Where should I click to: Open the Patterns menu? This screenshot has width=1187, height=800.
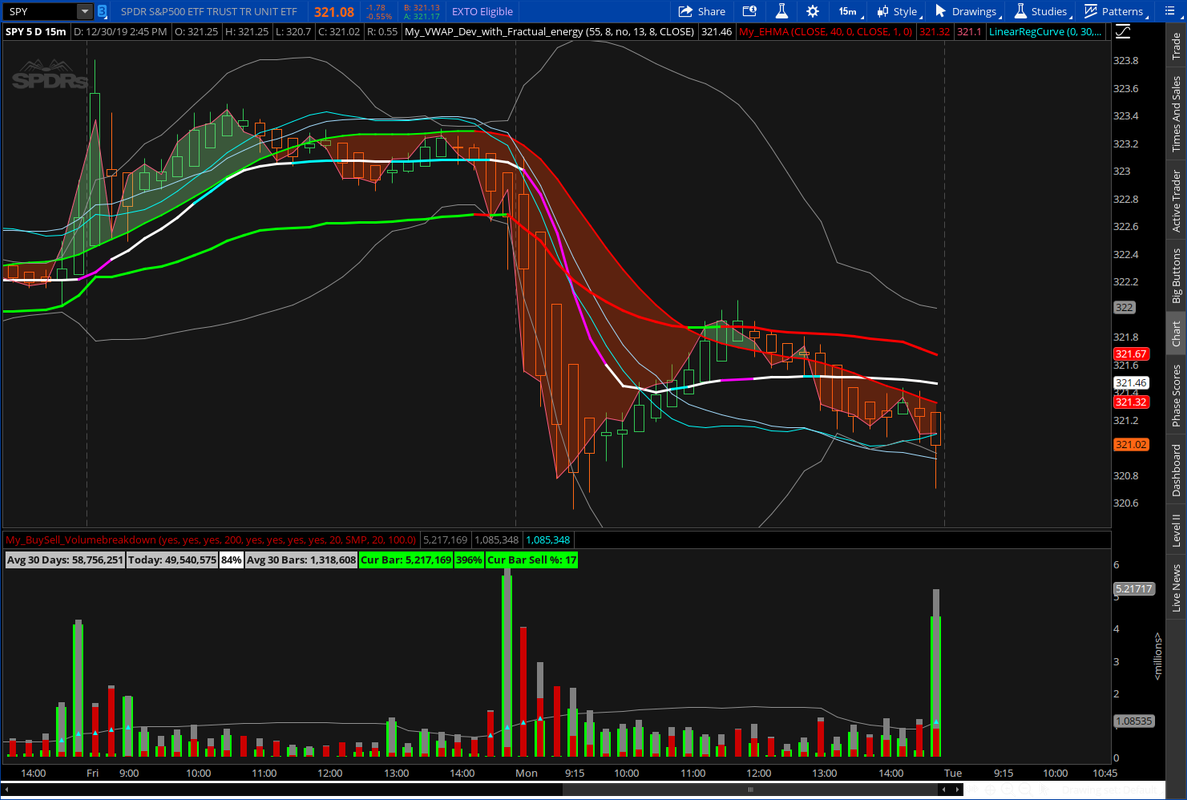[x=1114, y=11]
